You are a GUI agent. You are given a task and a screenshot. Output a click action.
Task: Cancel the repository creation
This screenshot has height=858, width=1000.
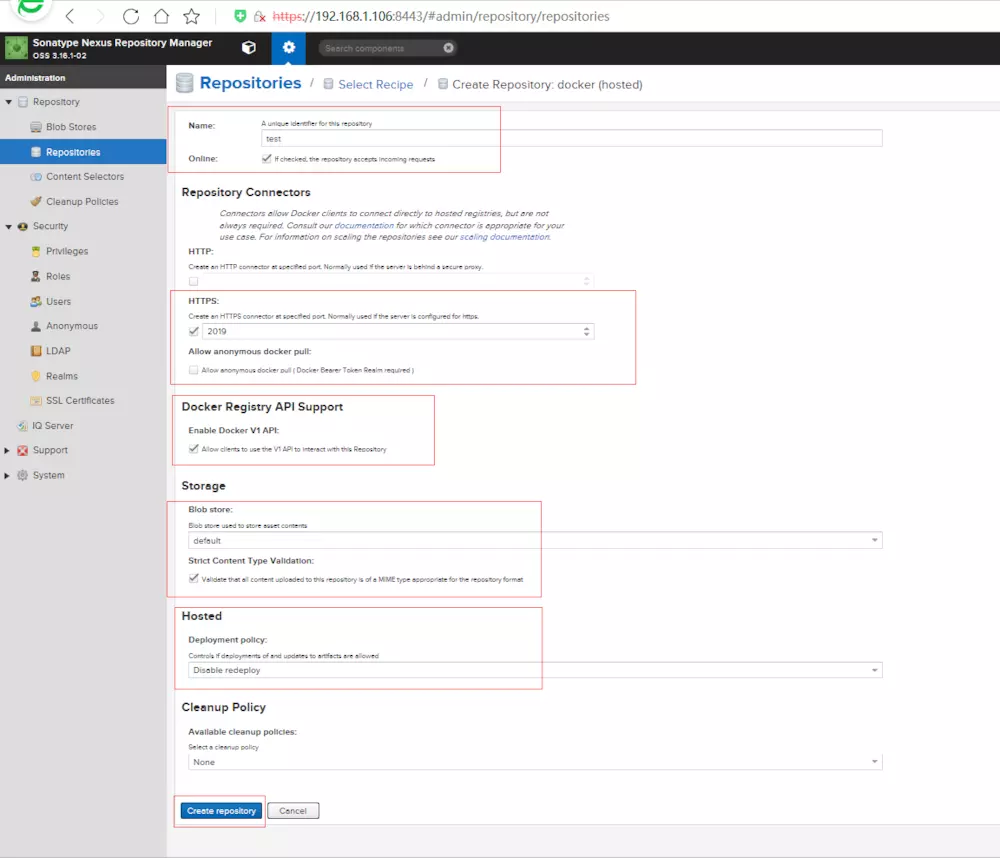(293, 811)
